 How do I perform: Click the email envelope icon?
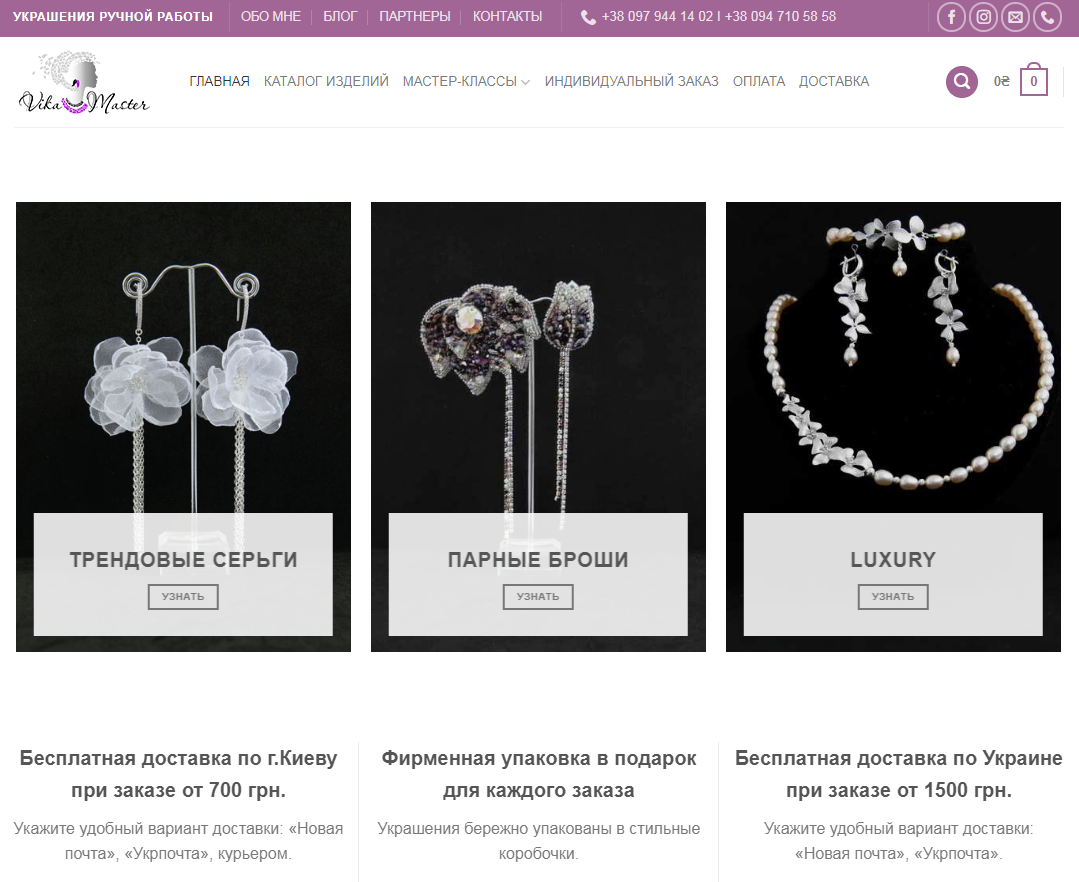[1016, 17]
